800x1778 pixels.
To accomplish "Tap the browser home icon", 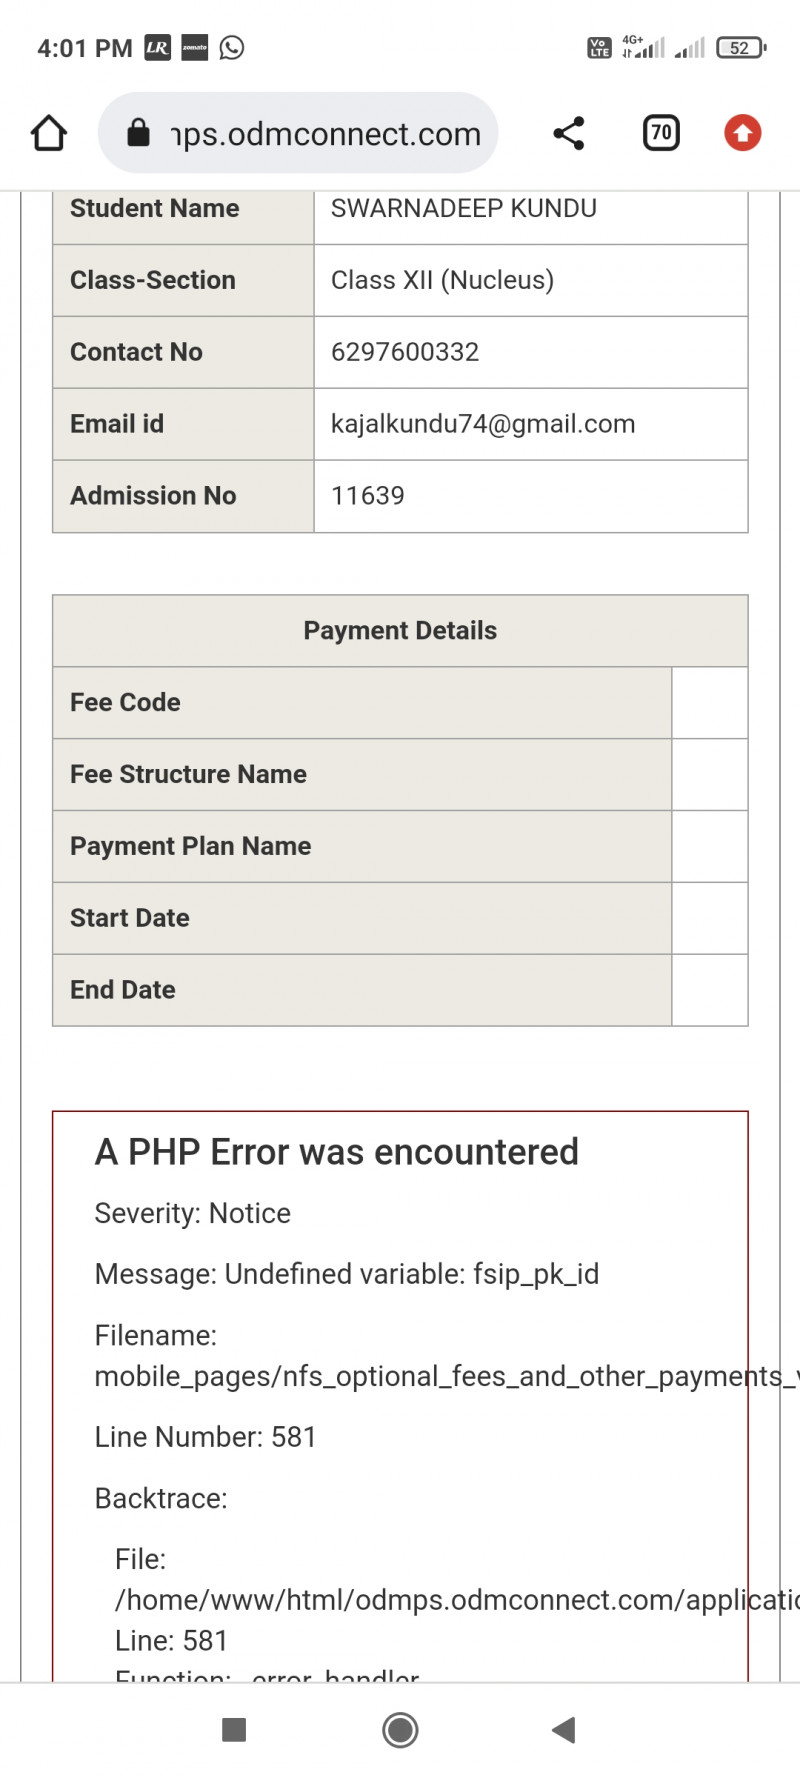I will [49, 133].
